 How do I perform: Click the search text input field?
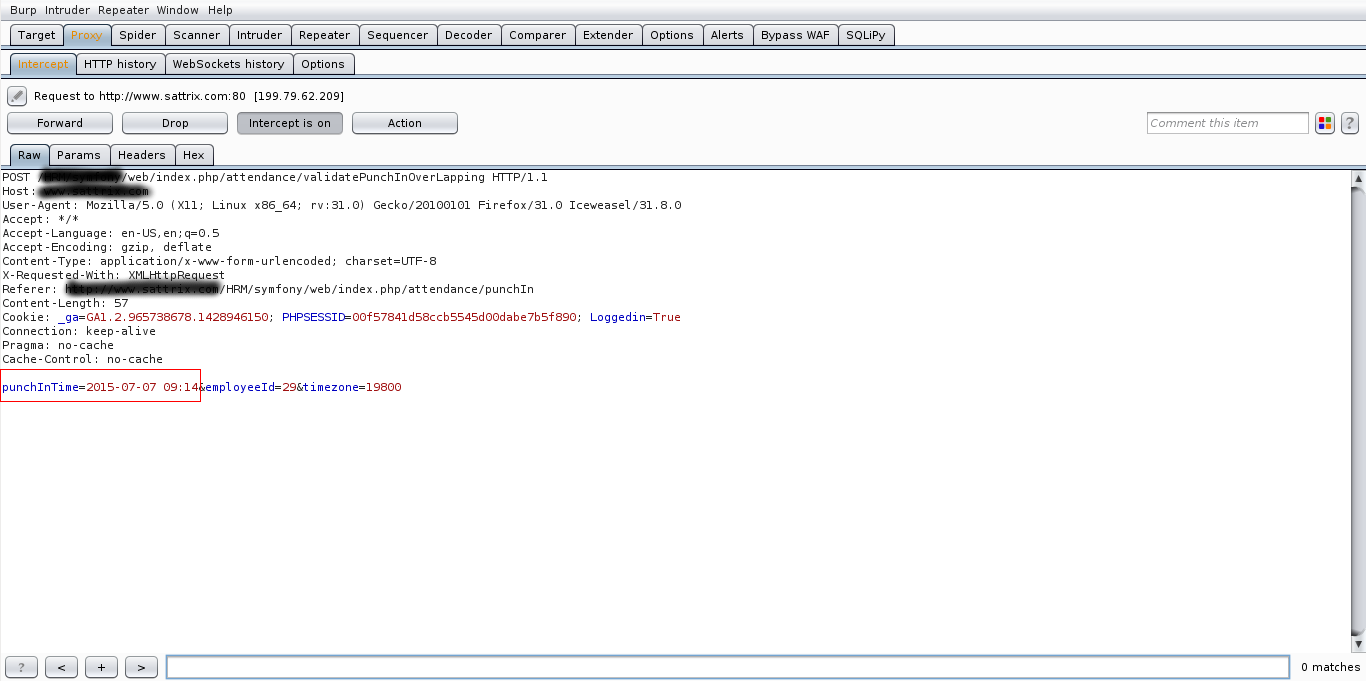tap(727, 667)
